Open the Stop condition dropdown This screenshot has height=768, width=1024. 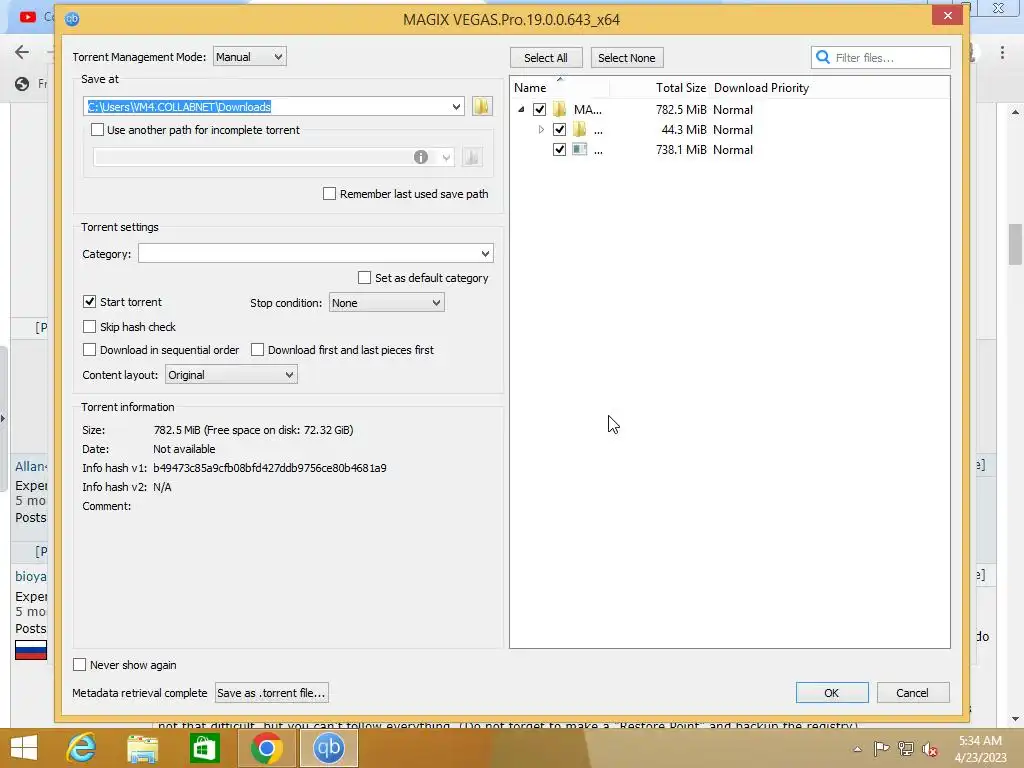(x=387, y=302)
